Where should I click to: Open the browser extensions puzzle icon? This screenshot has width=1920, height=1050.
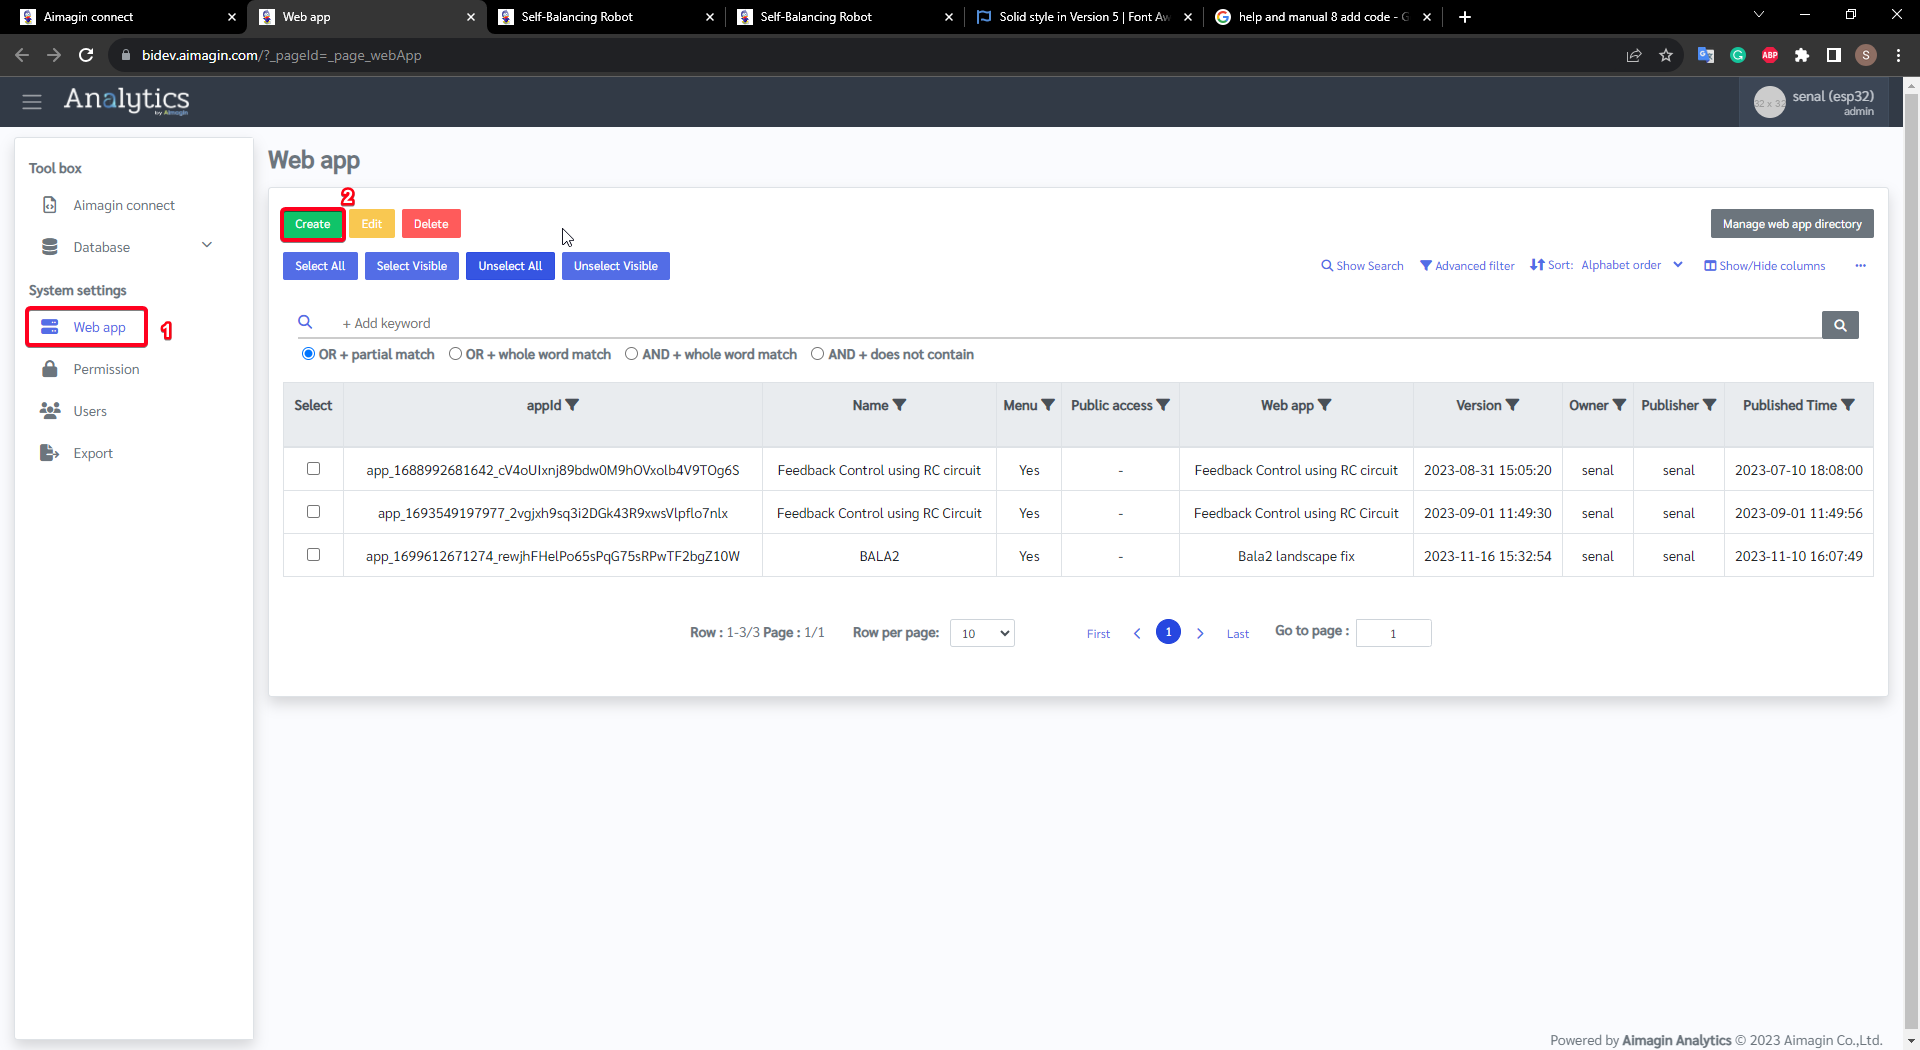point(1802,55)
